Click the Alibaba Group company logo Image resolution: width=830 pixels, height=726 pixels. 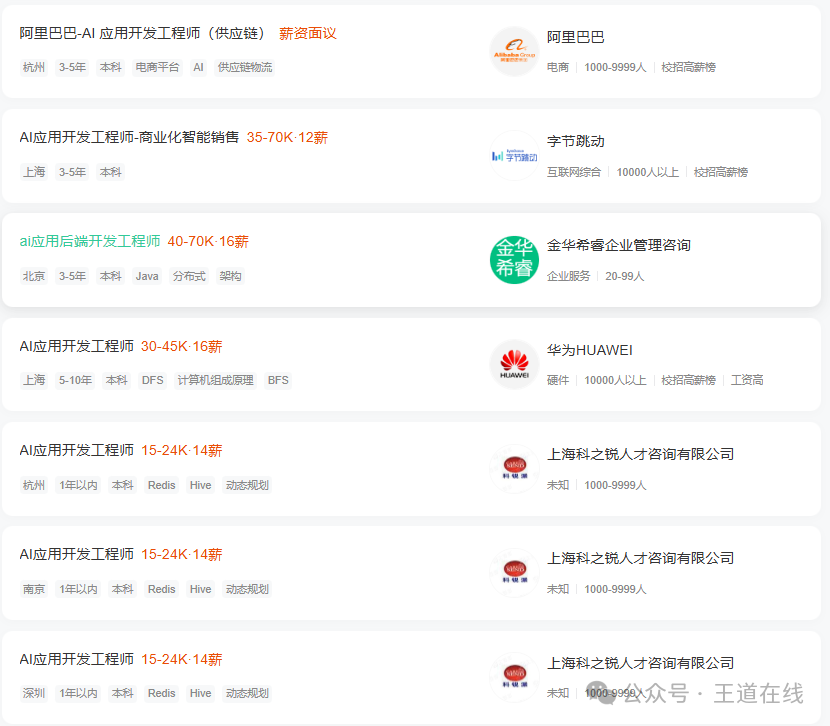click(x=514, y=51)
